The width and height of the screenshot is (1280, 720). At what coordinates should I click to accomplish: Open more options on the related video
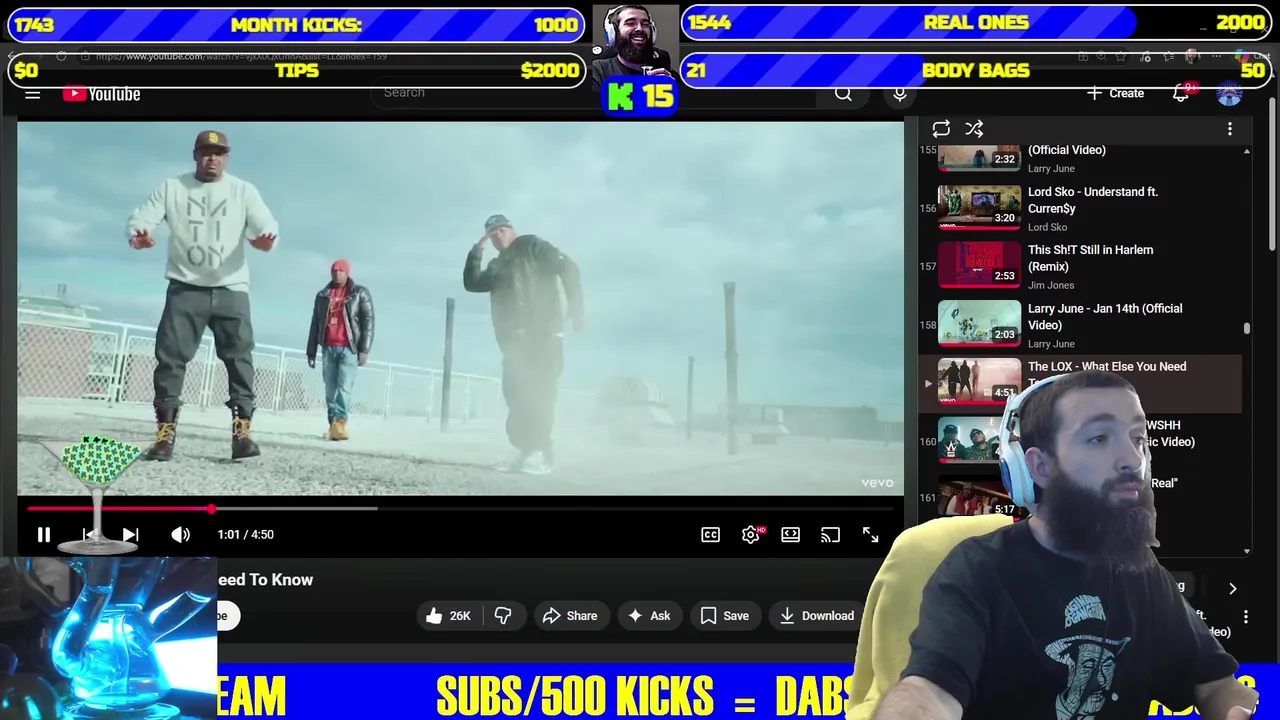pos(1246,618)
